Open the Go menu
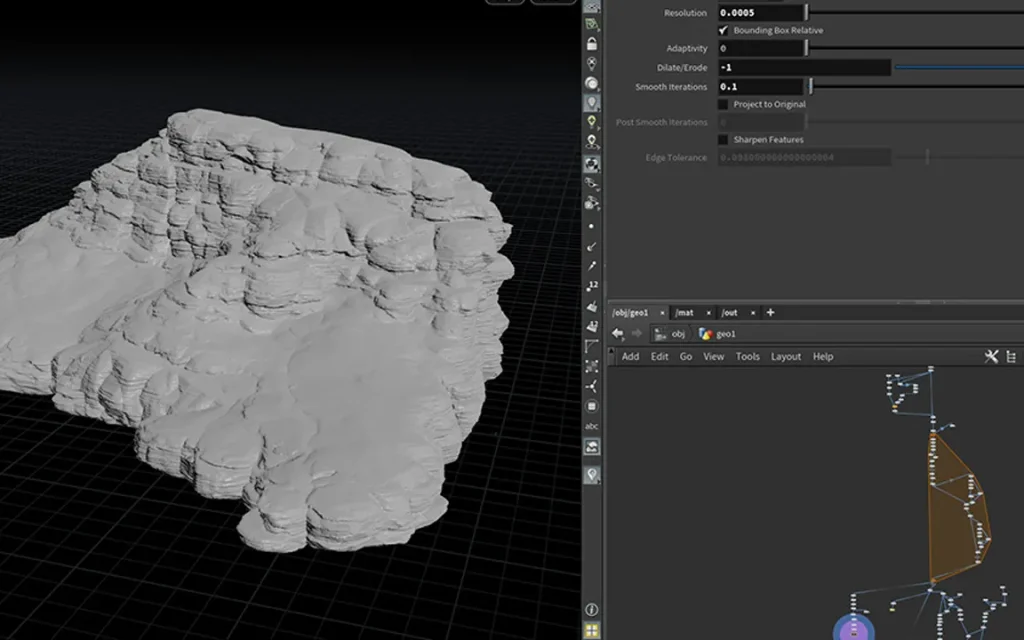This screenshot has height=640, width=1024. (686, 357)
